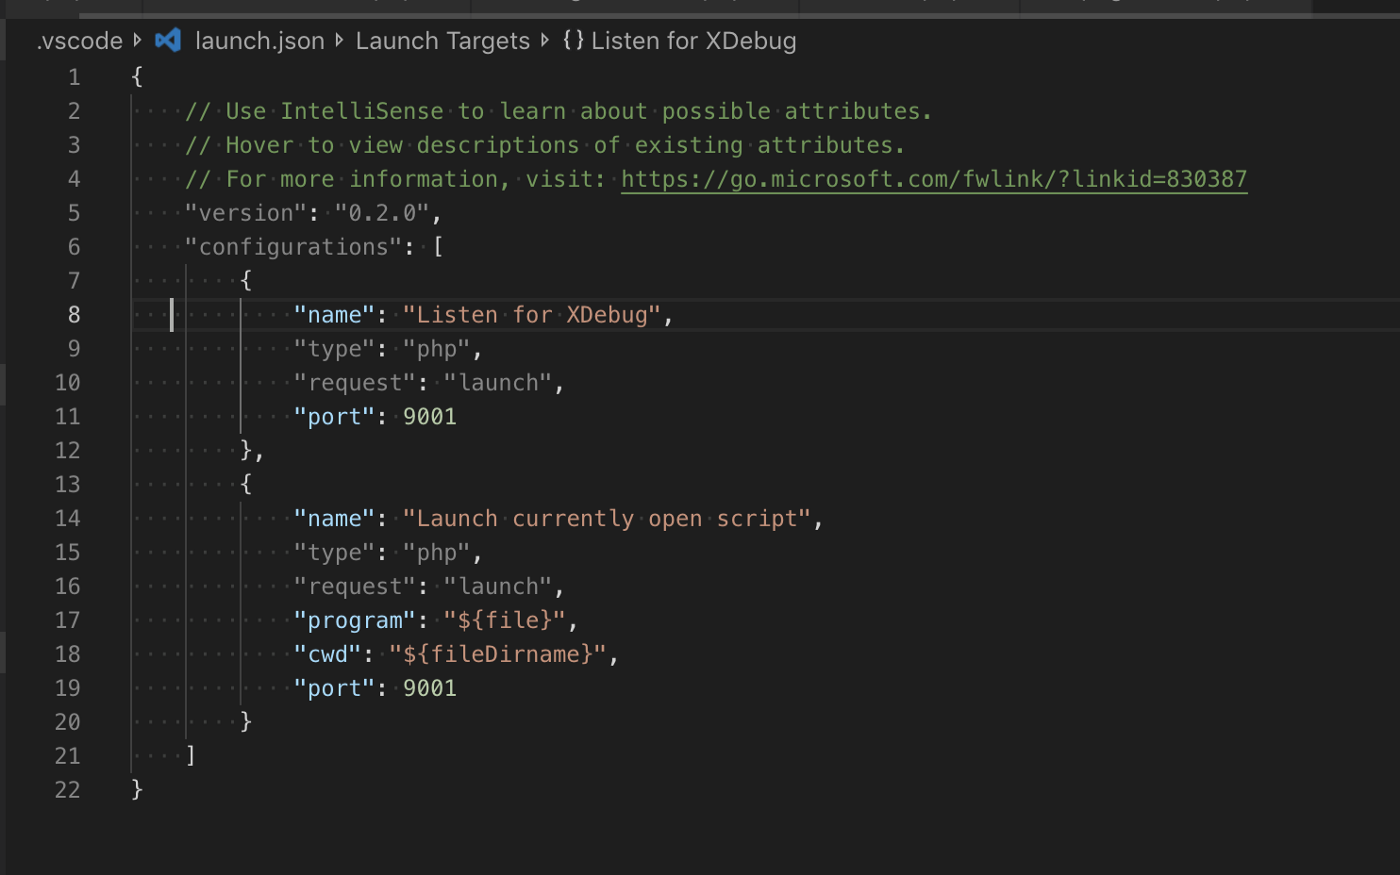
Task: Select line number 8 in the gutter
Action: (x=73, y=315)
